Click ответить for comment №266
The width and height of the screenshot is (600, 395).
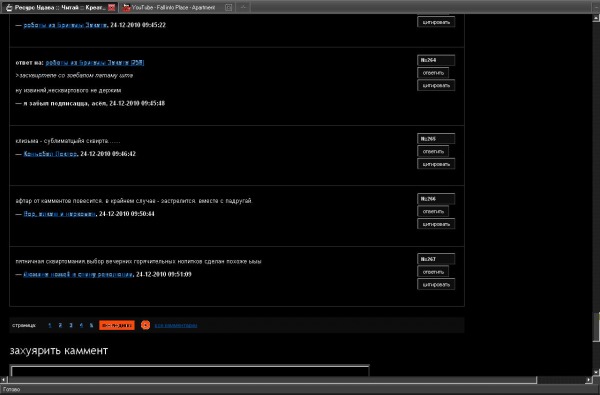pos(433,211)
